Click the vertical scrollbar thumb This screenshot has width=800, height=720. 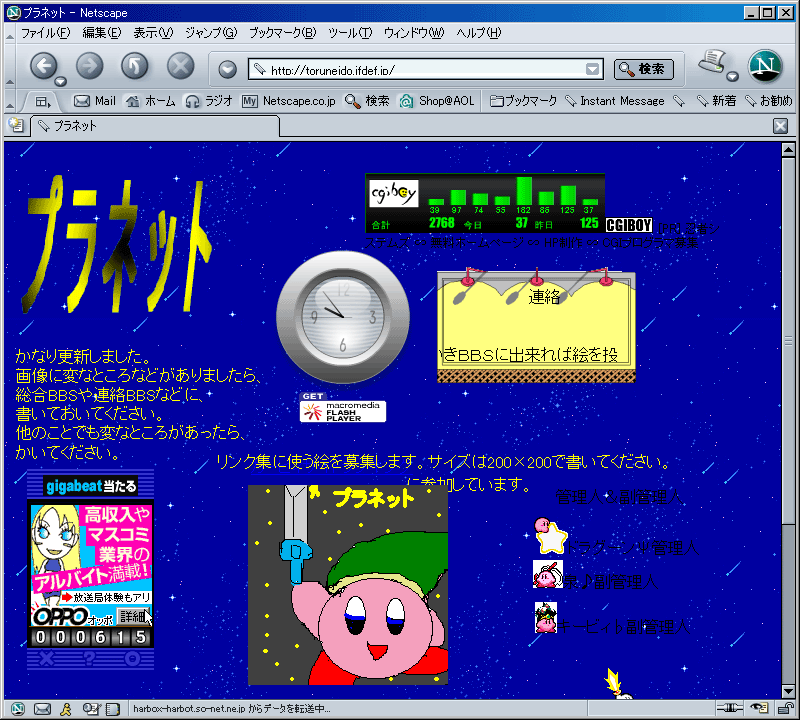tap(788, 341)
